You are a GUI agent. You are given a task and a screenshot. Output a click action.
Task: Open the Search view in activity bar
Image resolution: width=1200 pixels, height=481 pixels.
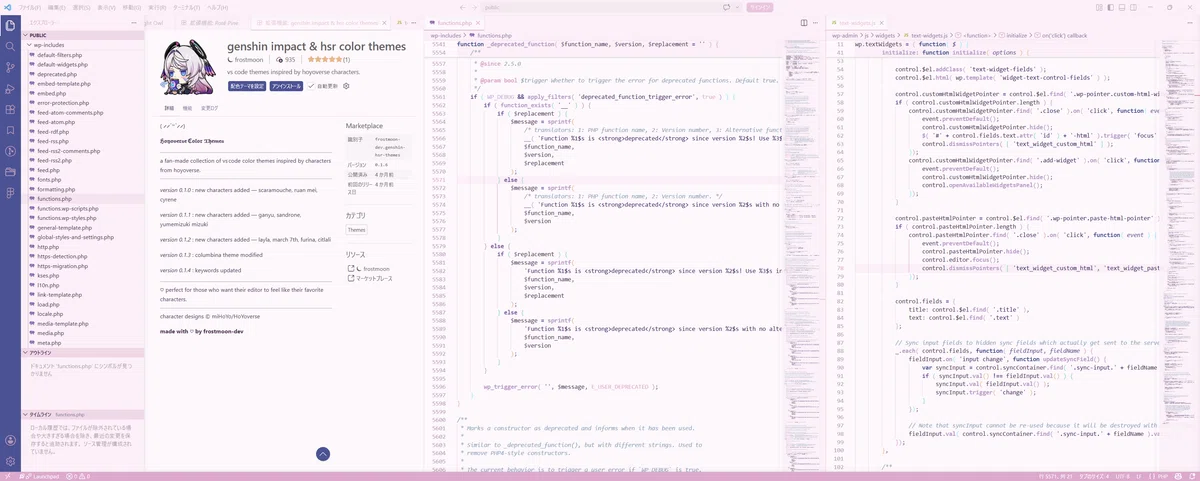[10, 46]
